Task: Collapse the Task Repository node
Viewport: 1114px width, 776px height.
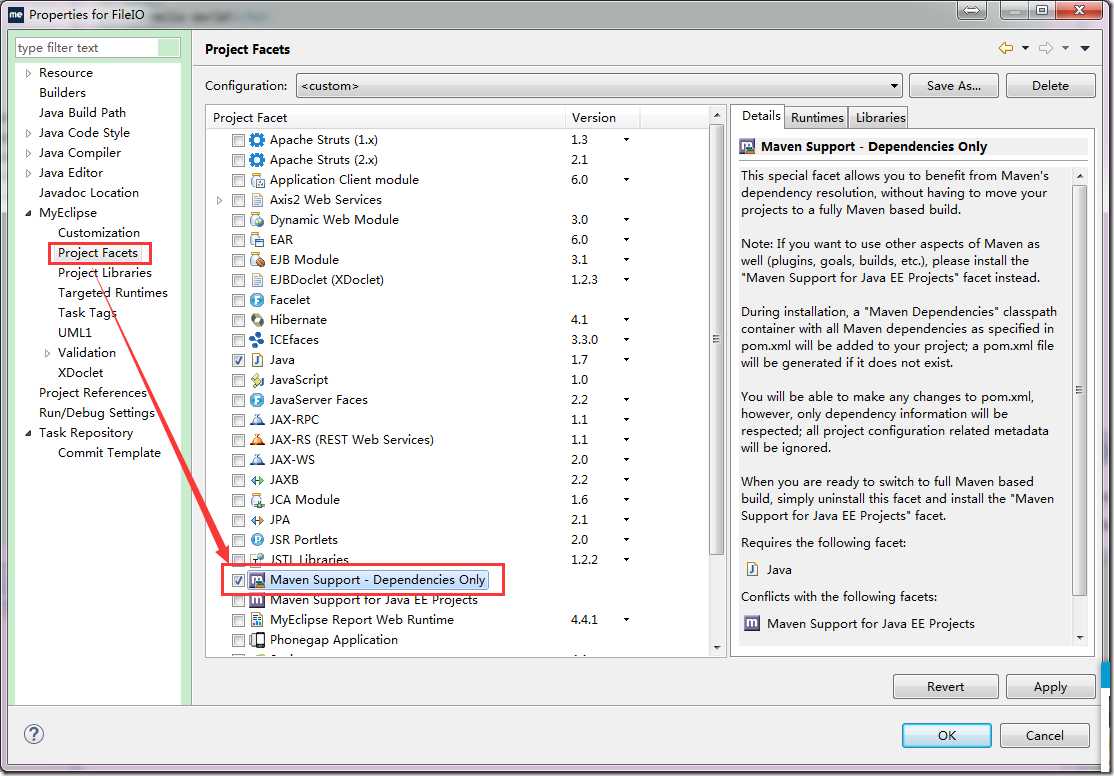Action: [28, 433]
